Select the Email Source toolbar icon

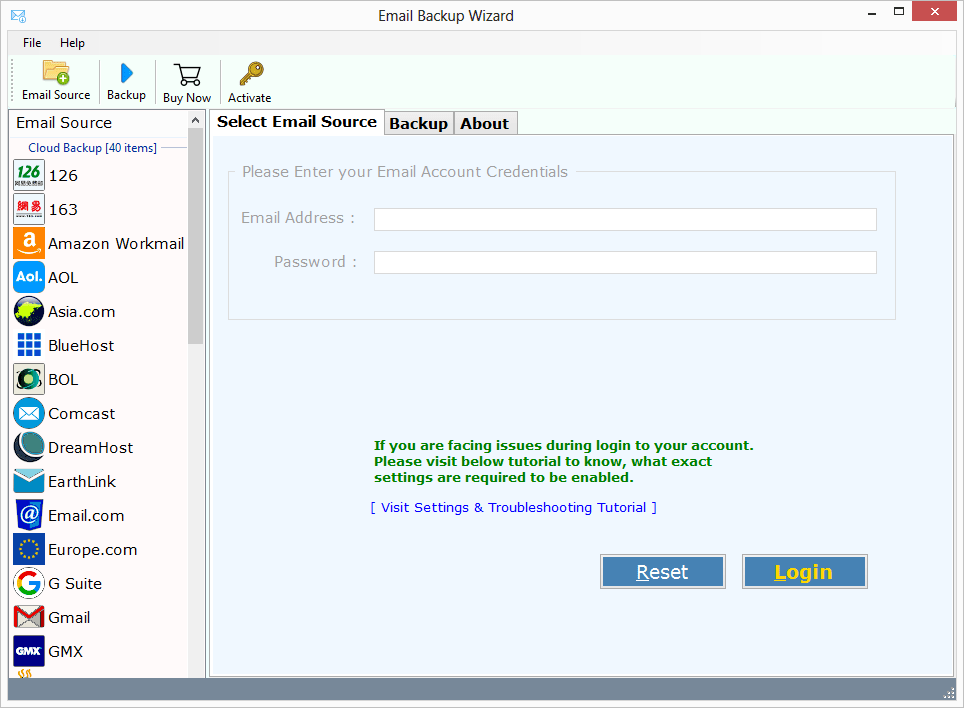[x=54, y=80]
